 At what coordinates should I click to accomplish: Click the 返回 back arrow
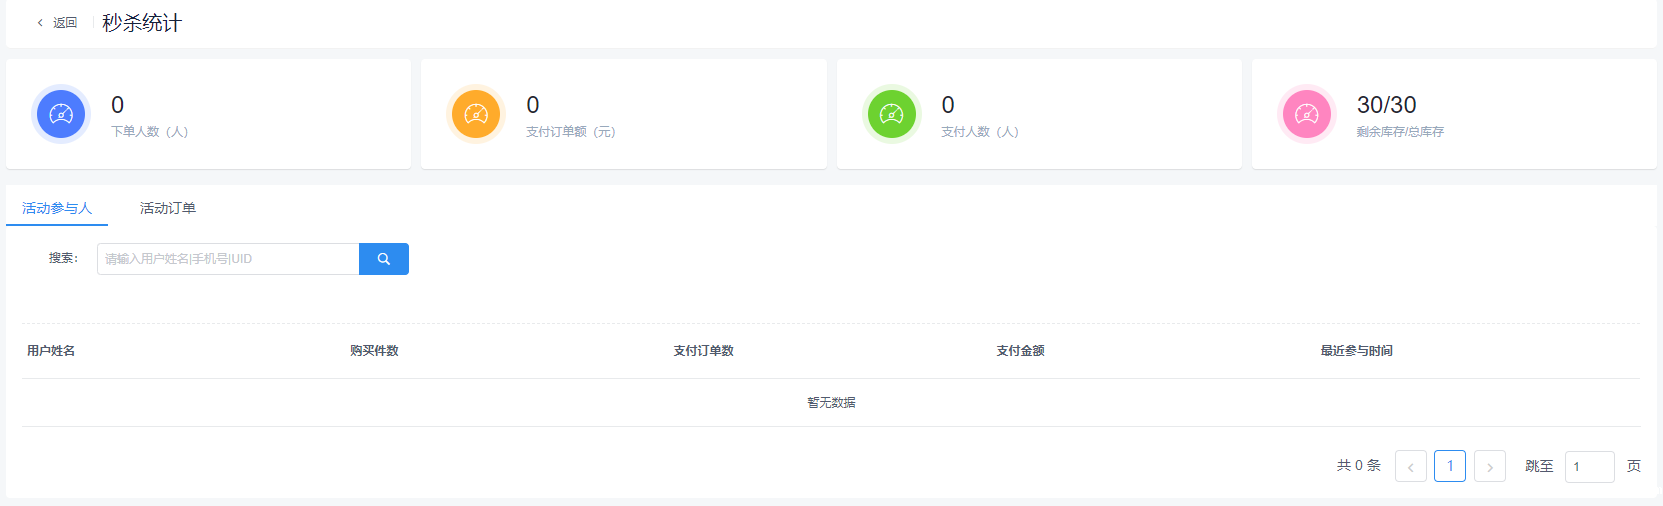point(41,23)
